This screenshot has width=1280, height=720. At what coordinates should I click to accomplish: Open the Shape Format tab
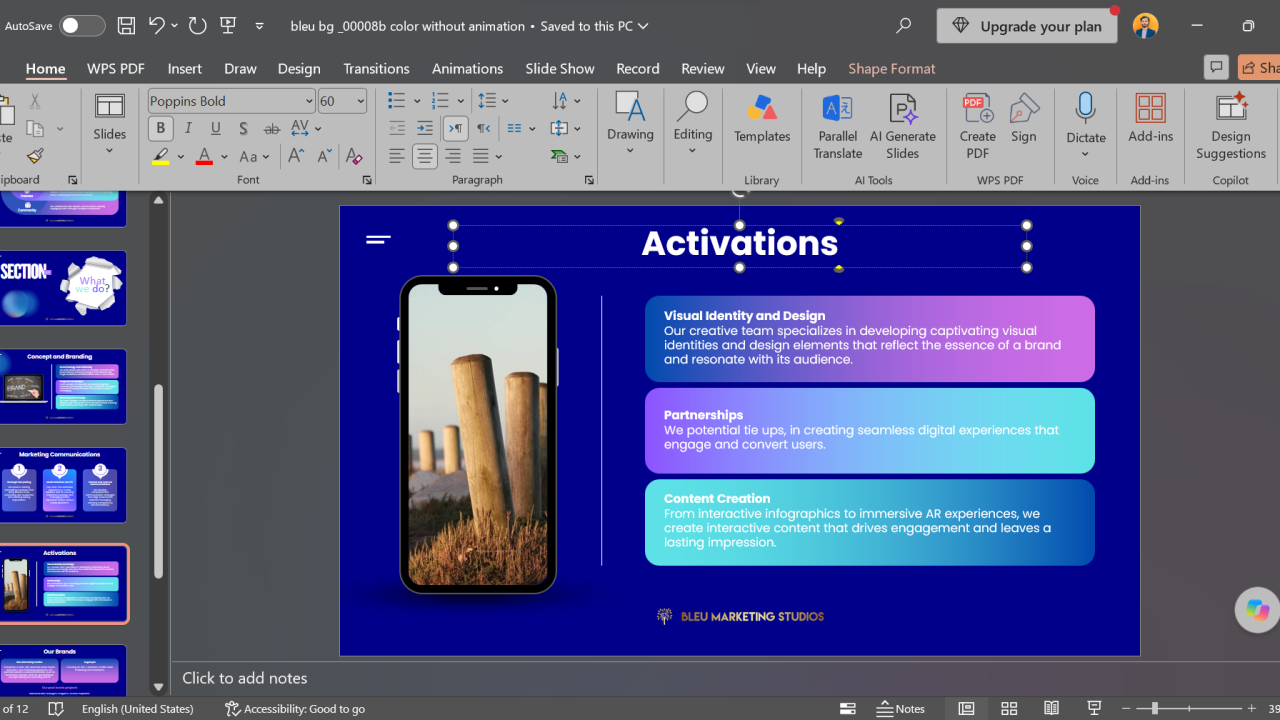(892, 68)
